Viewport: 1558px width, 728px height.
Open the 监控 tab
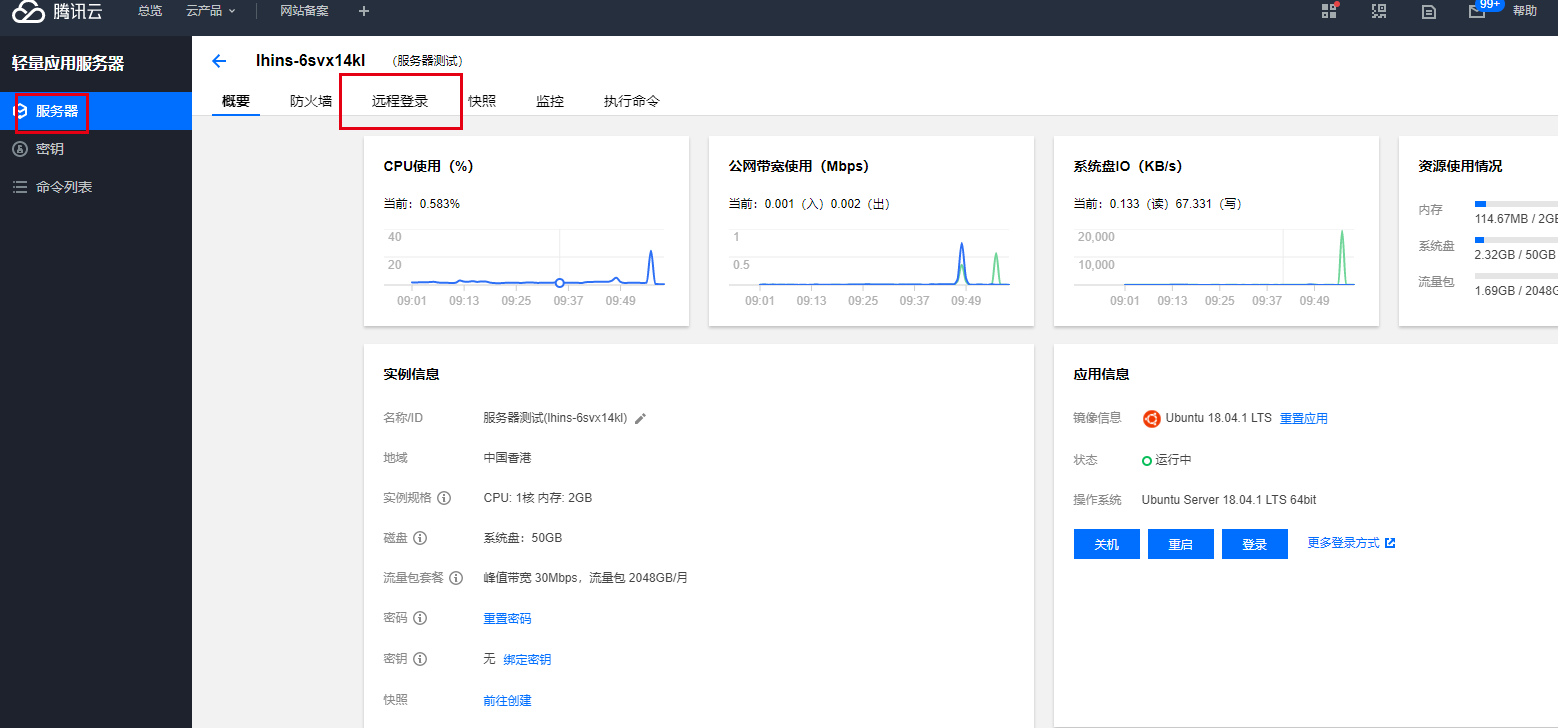point(550,101)
